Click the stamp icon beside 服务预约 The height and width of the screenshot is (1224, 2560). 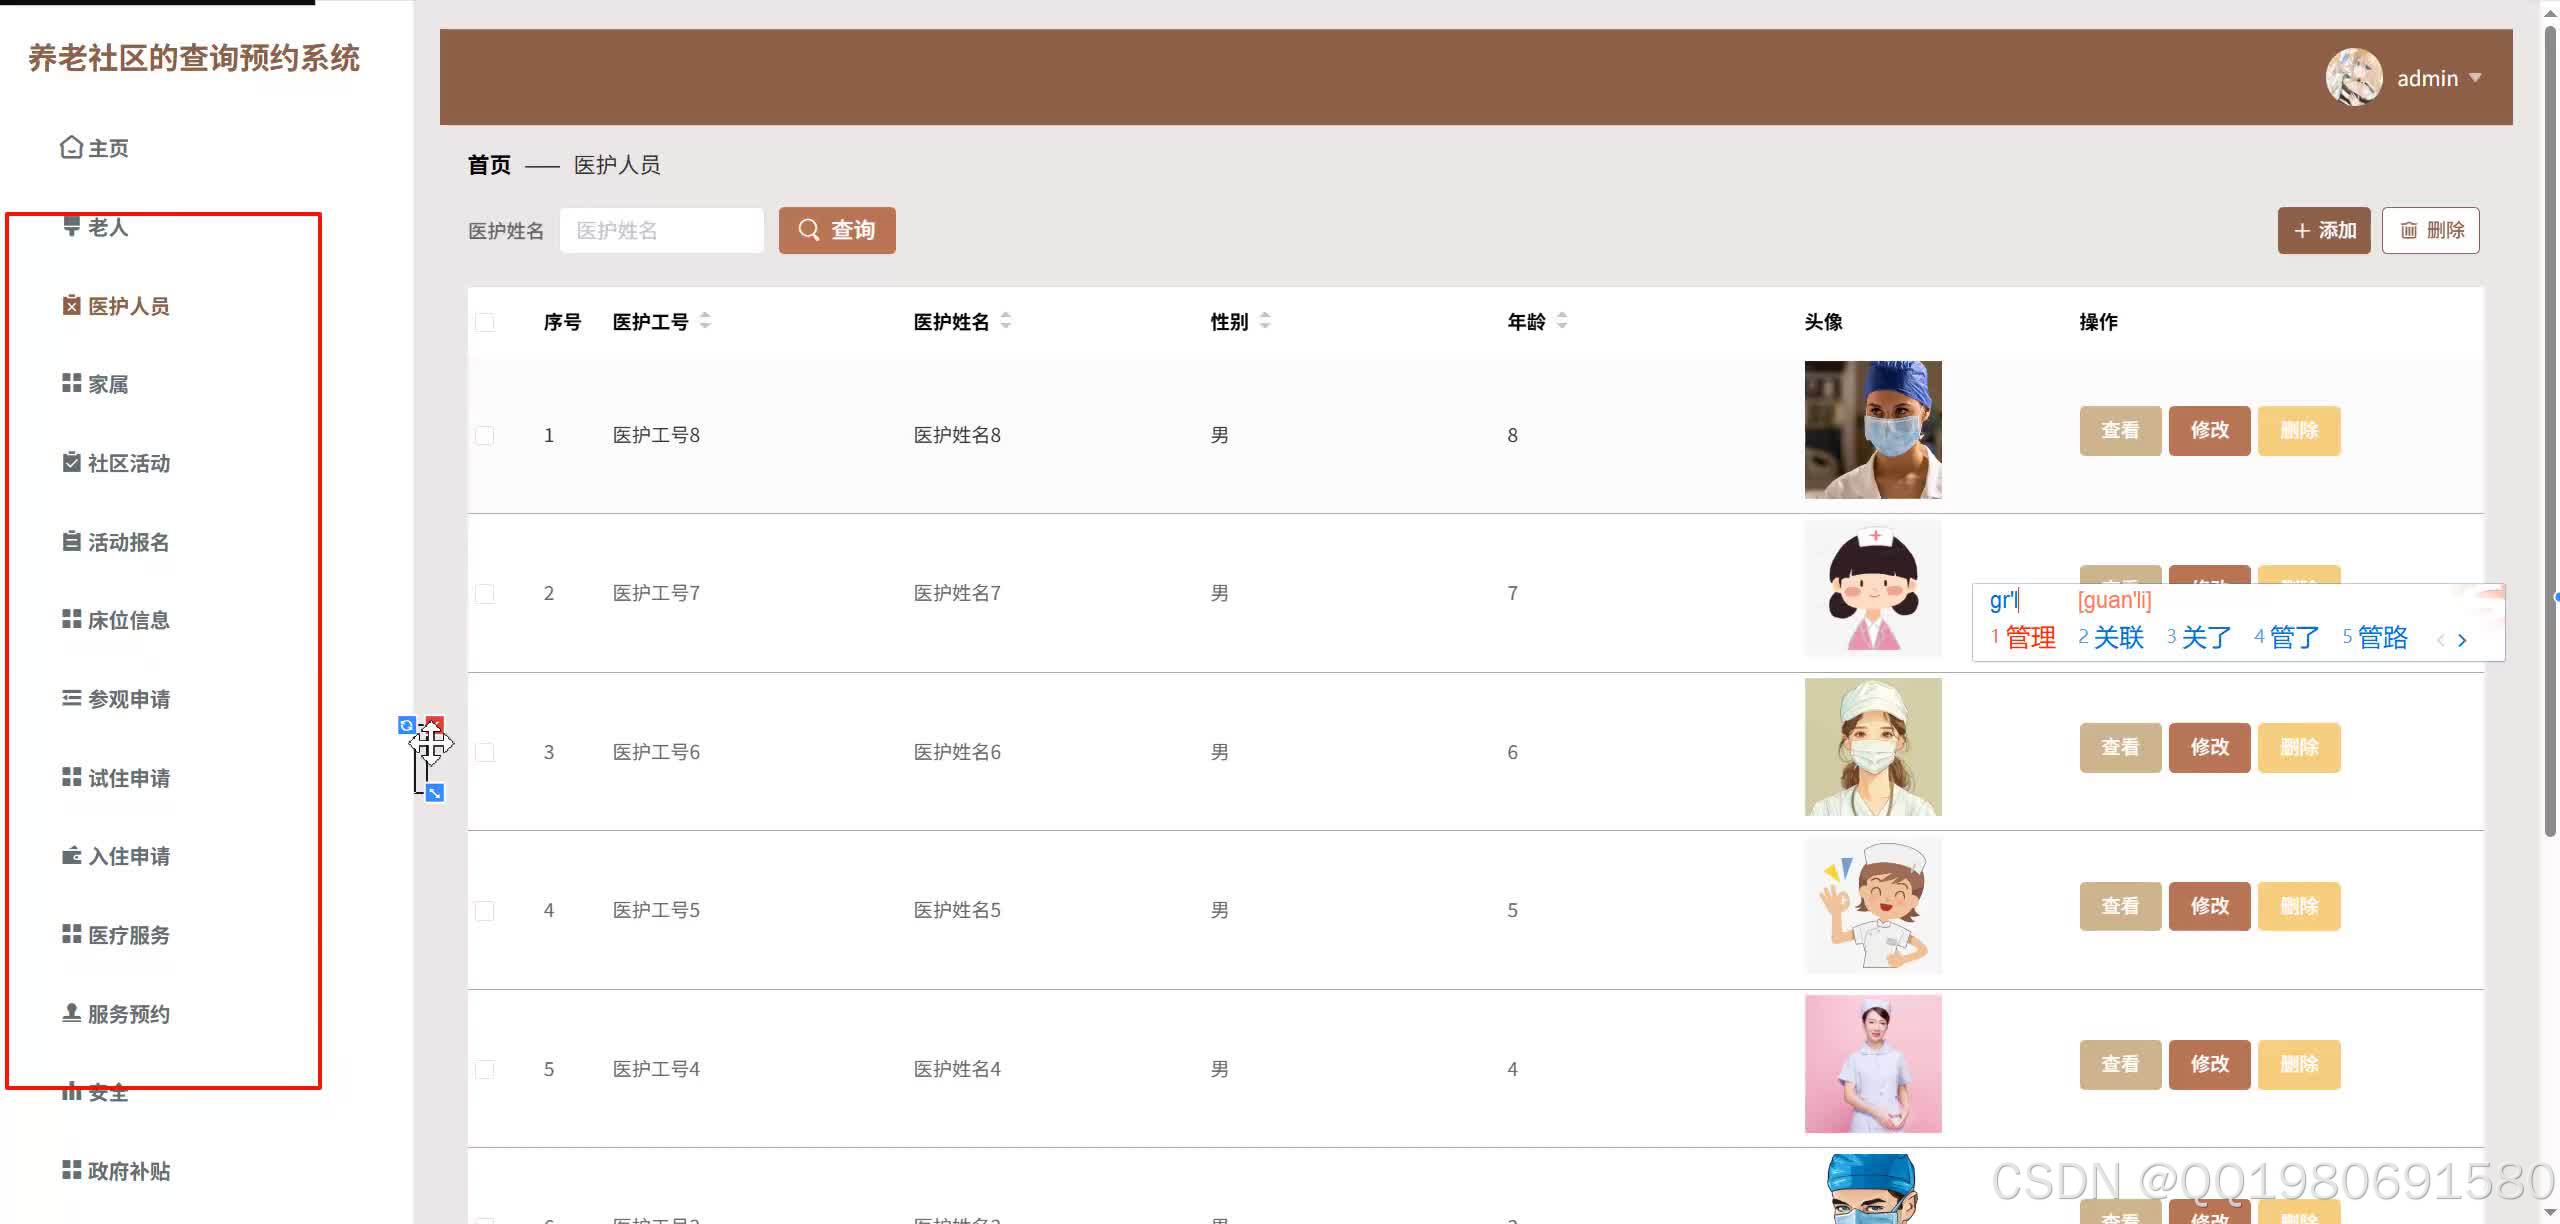pyautogui.click(x=71, y=1013)
